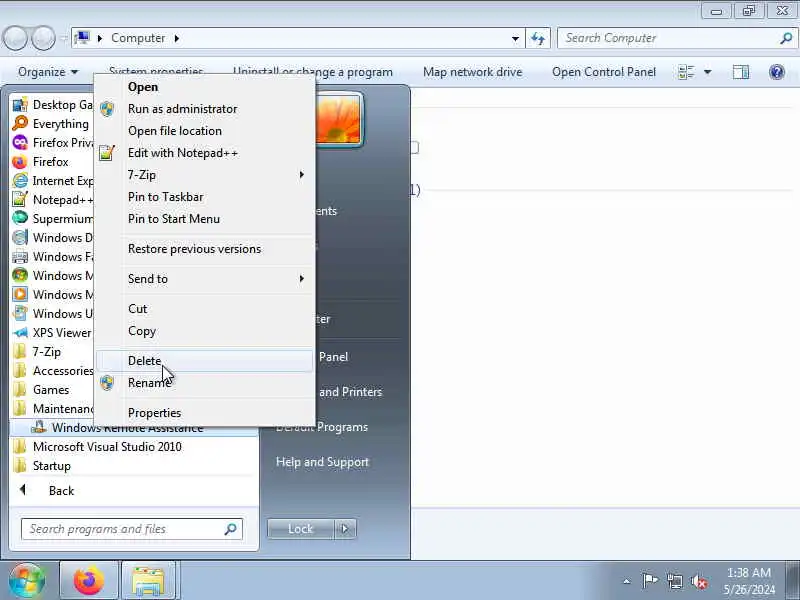Launch the Windows Media Center icon
Image resolution: width=800 pixels, height=600 pixels.
click(x=20, y=276)
